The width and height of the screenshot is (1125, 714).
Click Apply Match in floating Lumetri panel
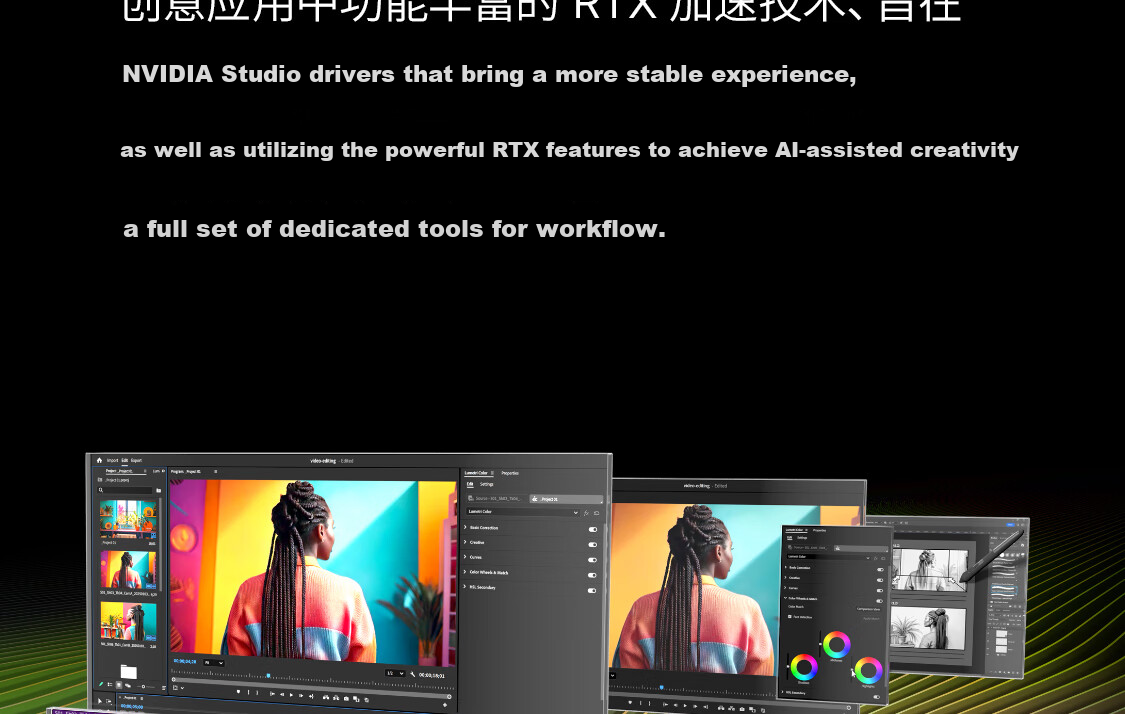(x=872, y=619)
